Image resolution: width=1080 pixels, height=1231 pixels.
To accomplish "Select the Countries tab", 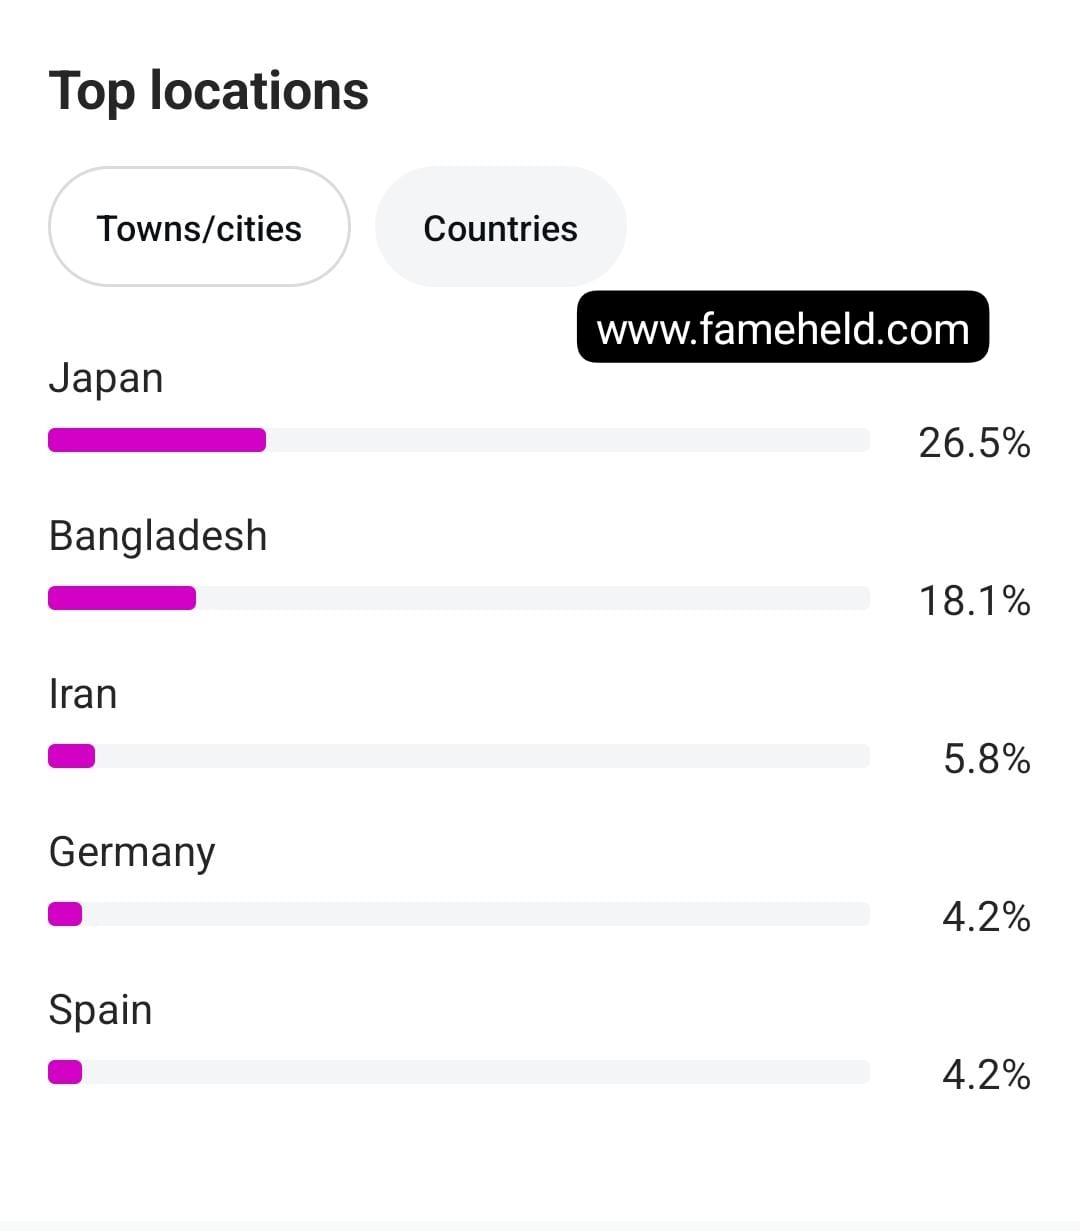I will click(500, 227).
